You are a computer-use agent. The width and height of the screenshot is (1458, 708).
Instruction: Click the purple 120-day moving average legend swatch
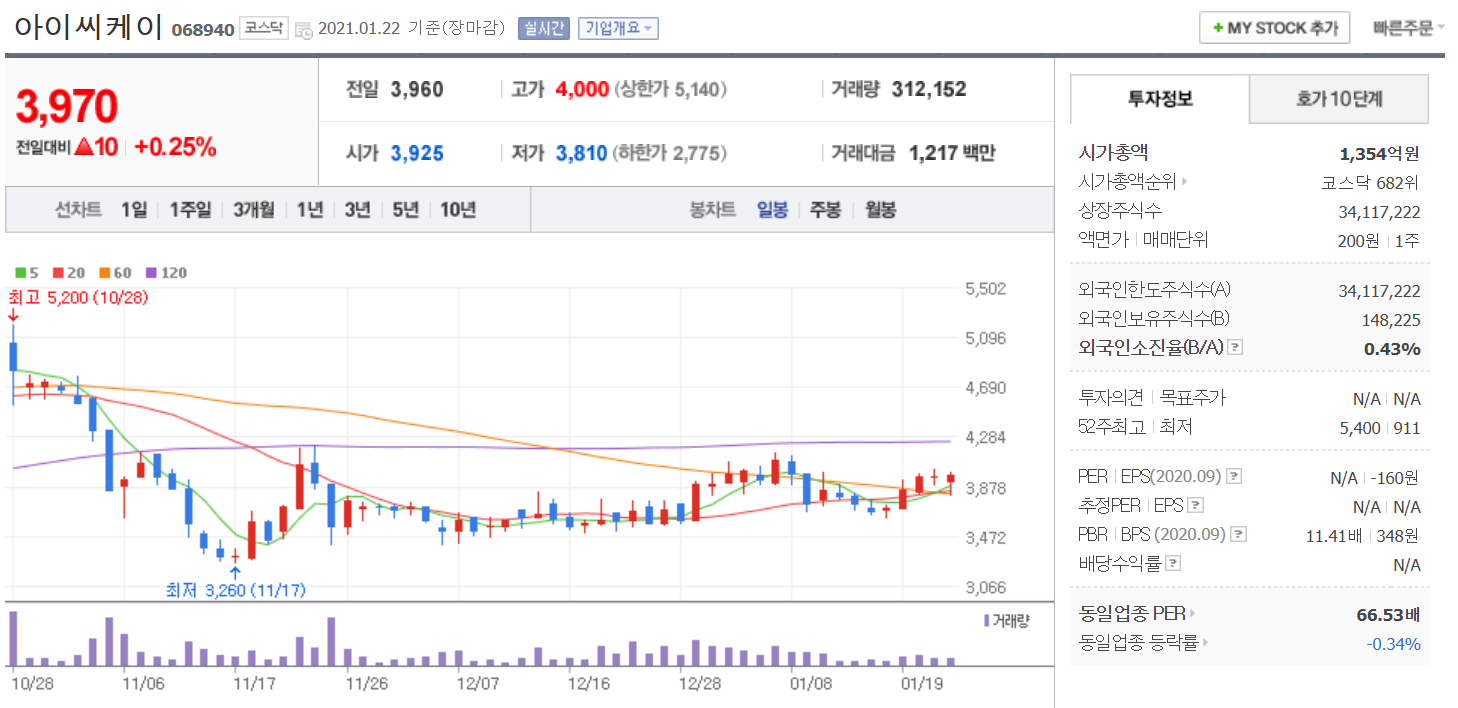pos(152,272)
